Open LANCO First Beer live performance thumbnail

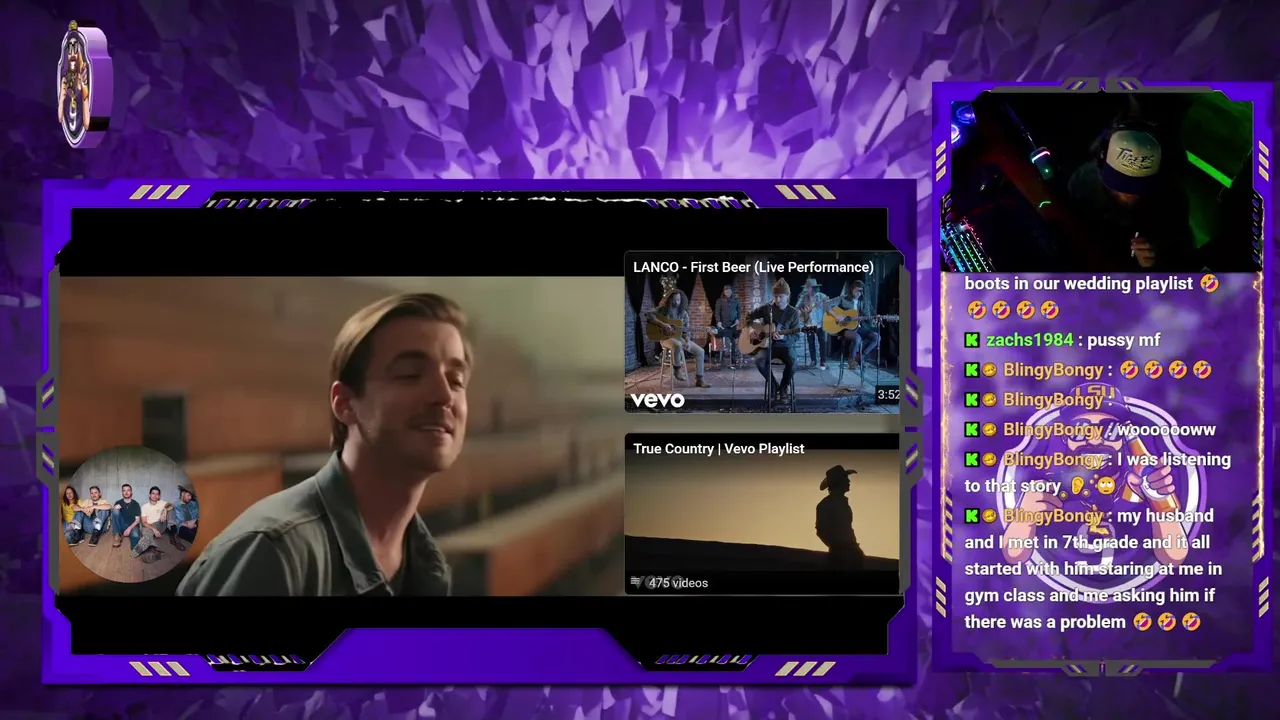[x=762, y=332]
